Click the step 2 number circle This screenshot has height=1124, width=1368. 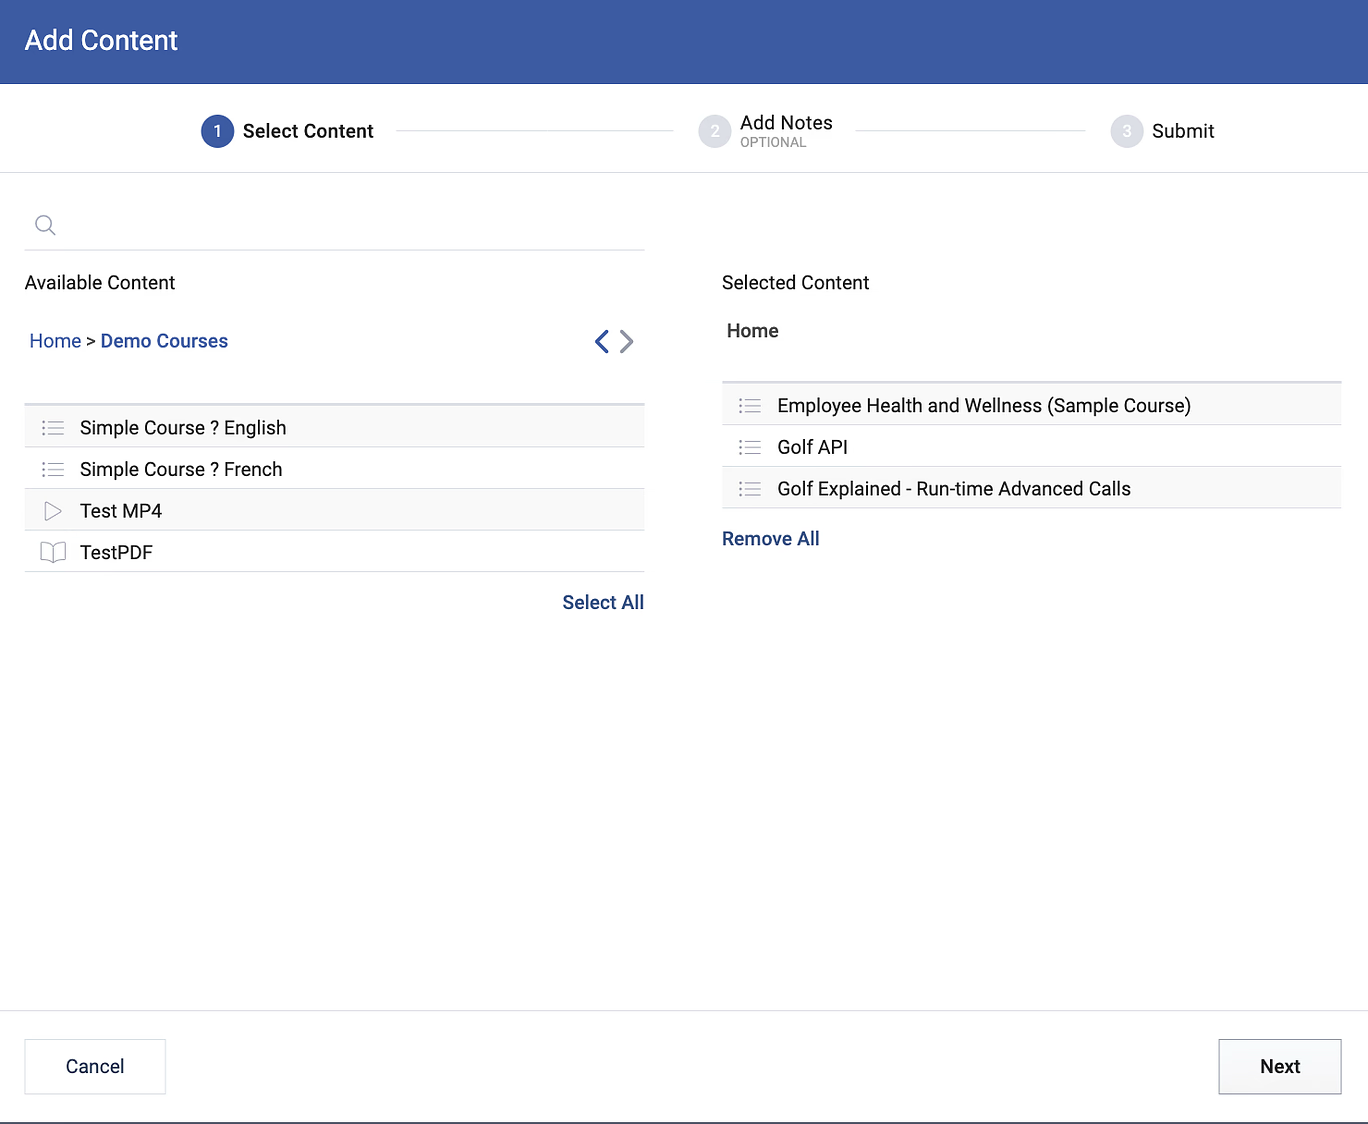click(715, 131)
